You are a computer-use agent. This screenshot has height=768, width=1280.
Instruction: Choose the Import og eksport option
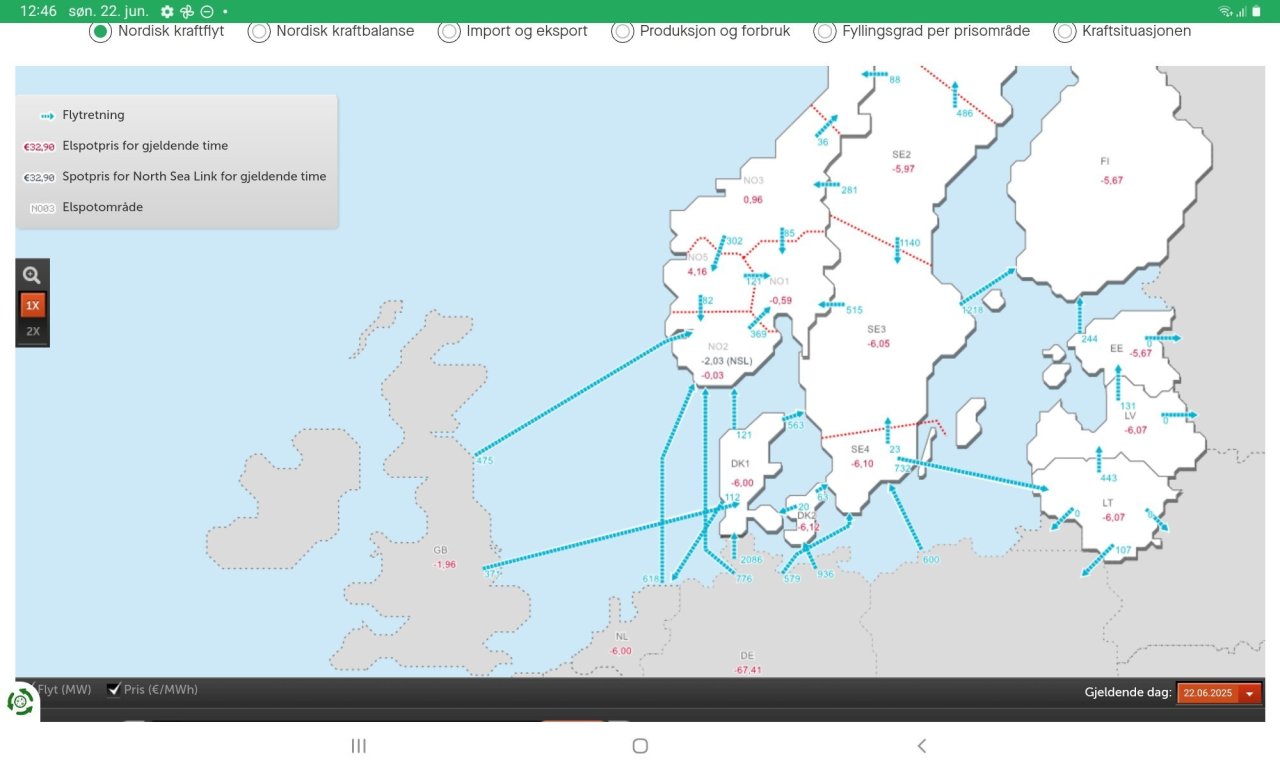click(449, 31)
